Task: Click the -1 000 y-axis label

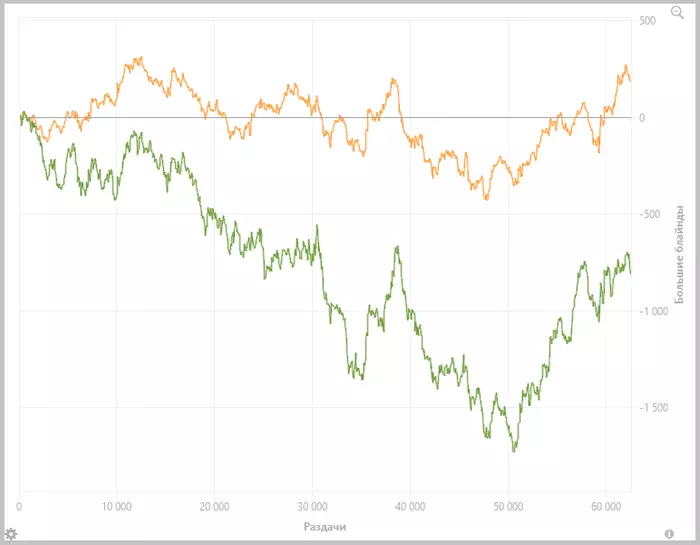Action: 654,311
